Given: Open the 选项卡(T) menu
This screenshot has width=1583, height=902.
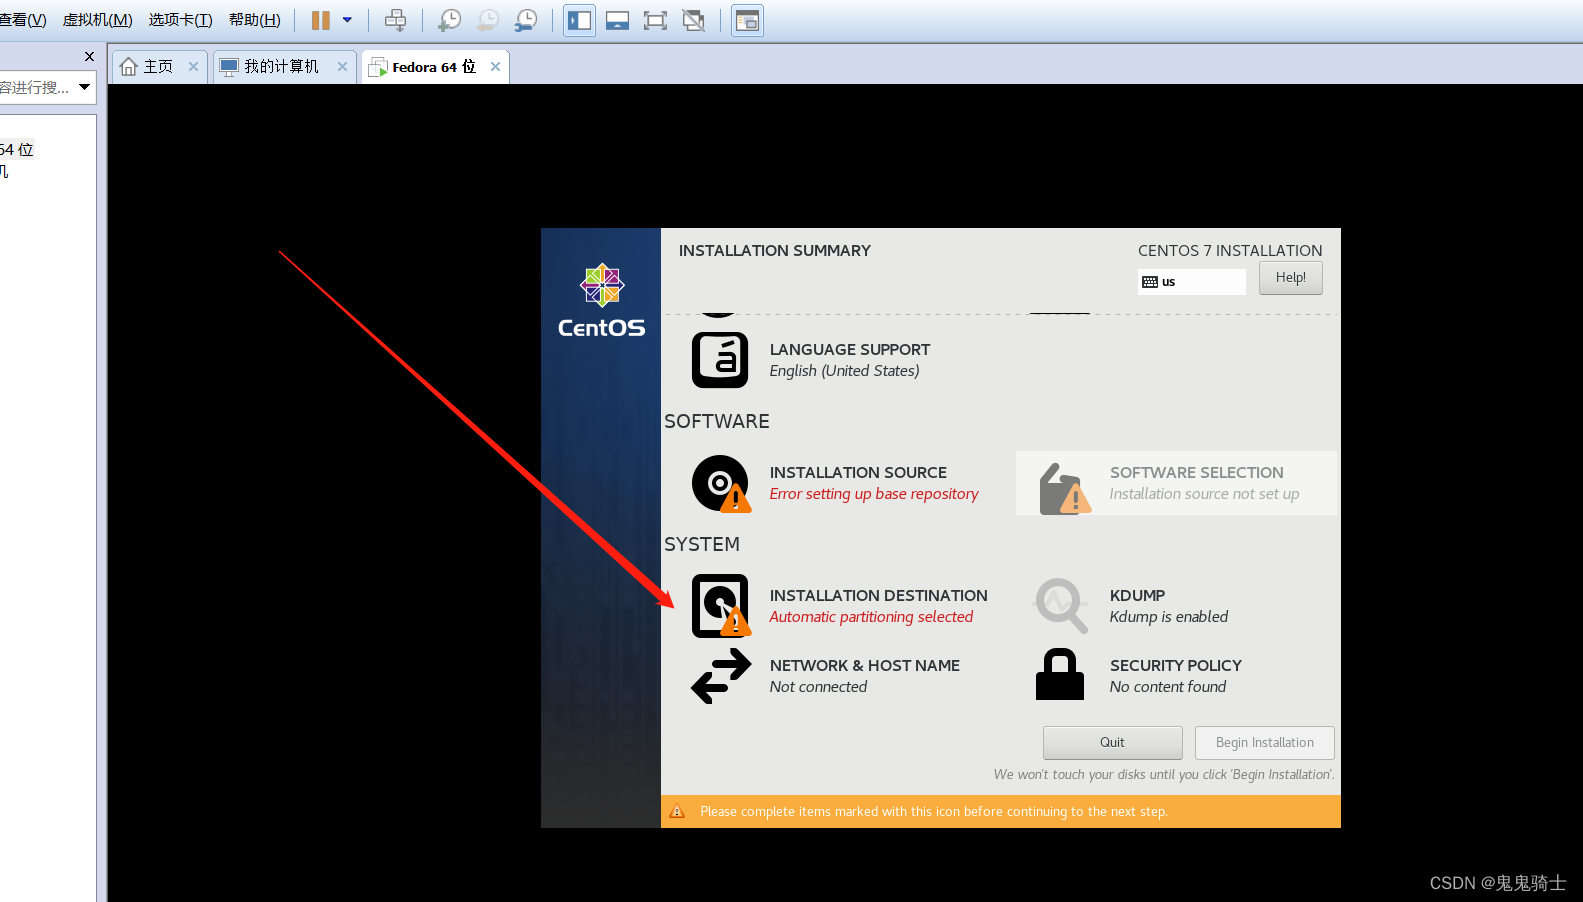Looking at the screenshot, I should click(x=180, y=20).
